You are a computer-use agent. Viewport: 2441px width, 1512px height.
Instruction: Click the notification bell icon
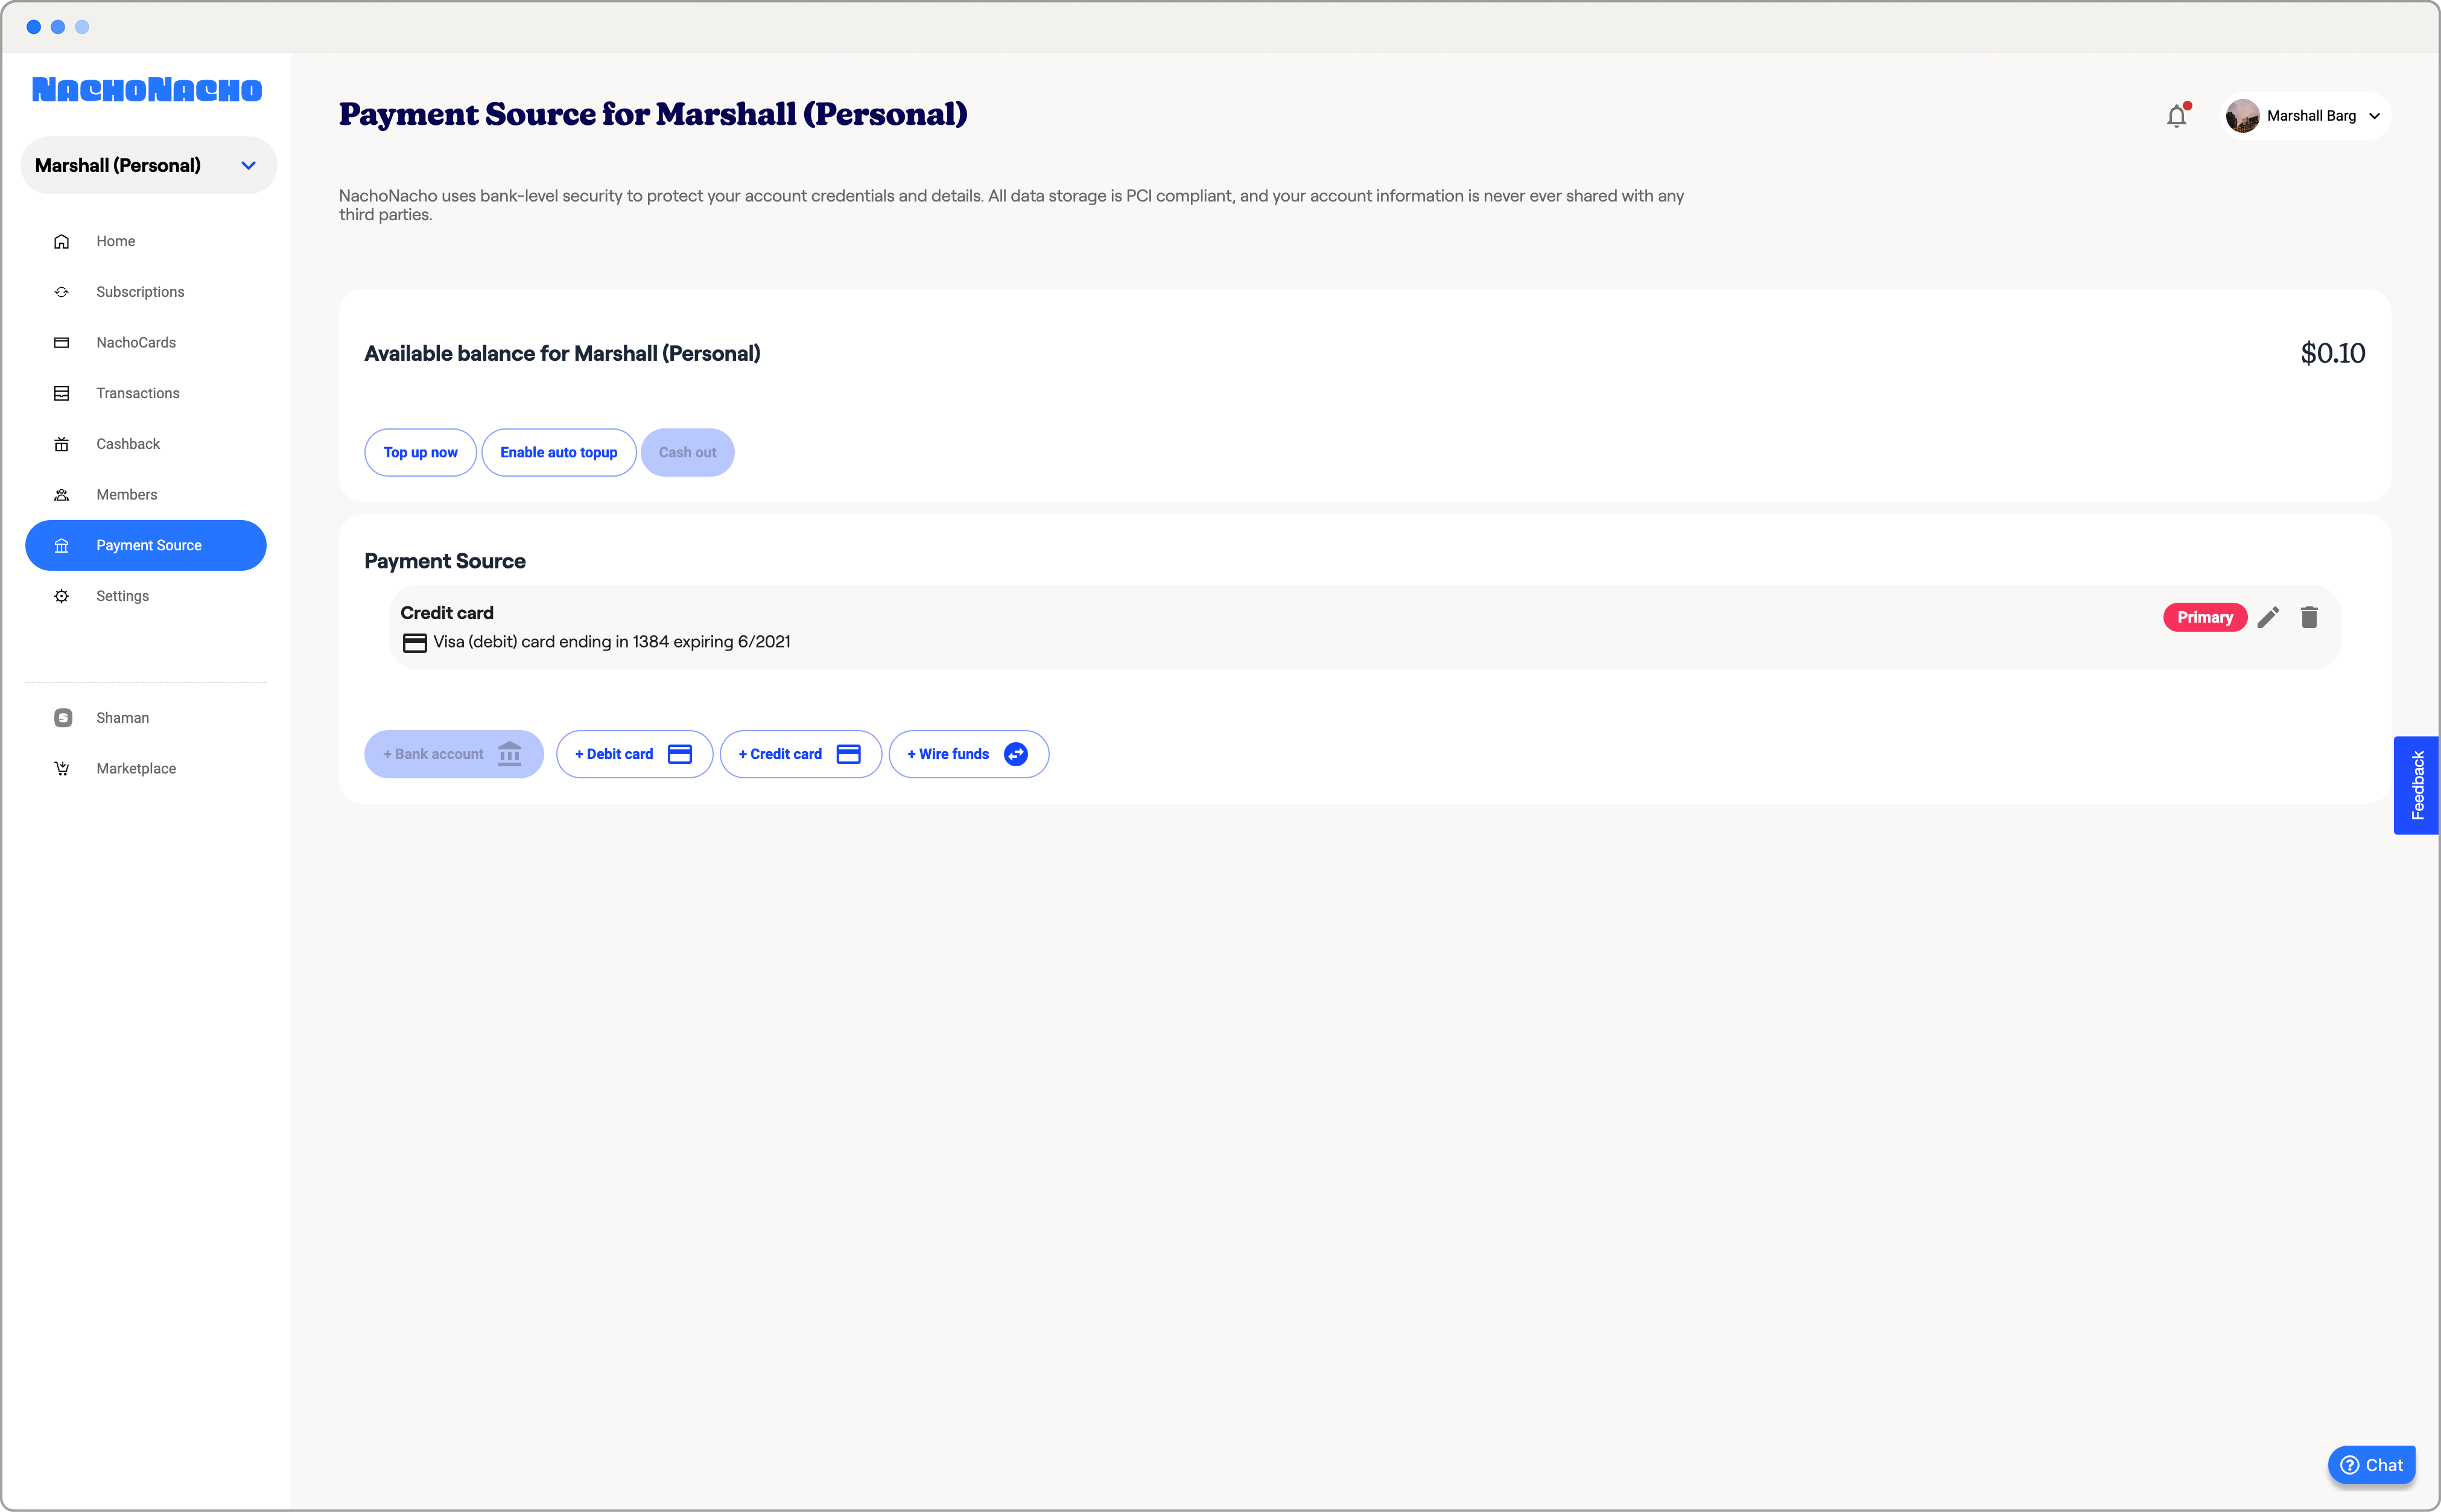click(x=2176, y=116)
